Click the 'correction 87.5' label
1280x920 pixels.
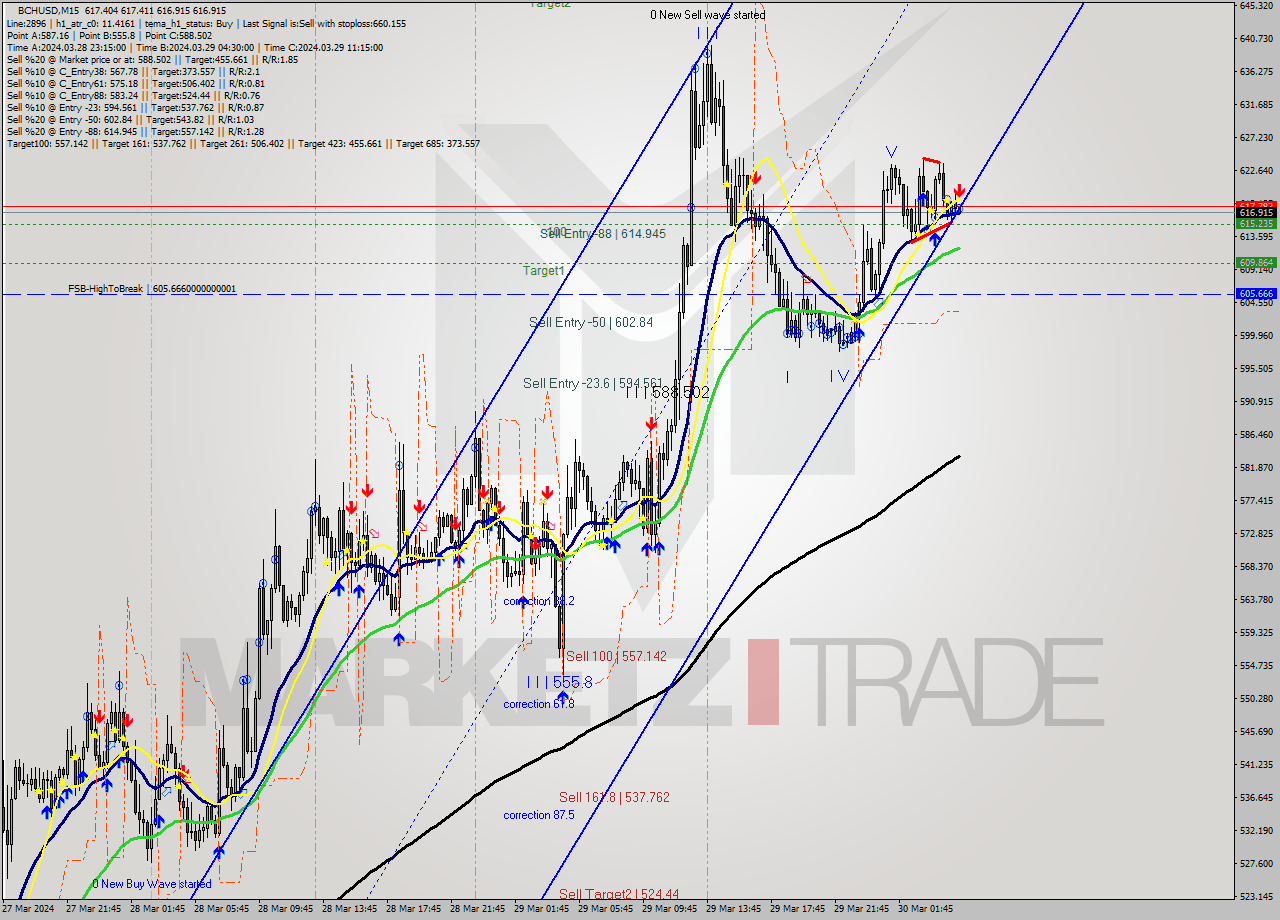coord(539,815)
